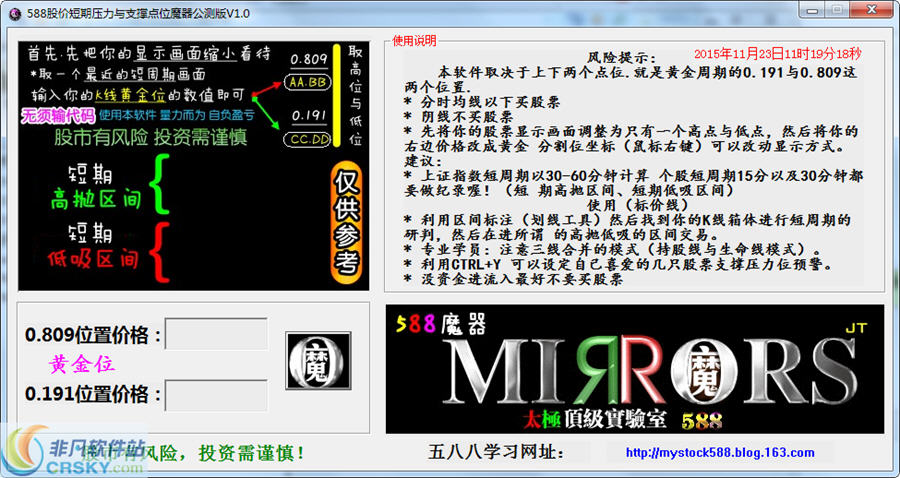The image size is (900, 478).
Task: Click the 股市有风险 投资需谨慎 green text
Action: click(151, 138)
